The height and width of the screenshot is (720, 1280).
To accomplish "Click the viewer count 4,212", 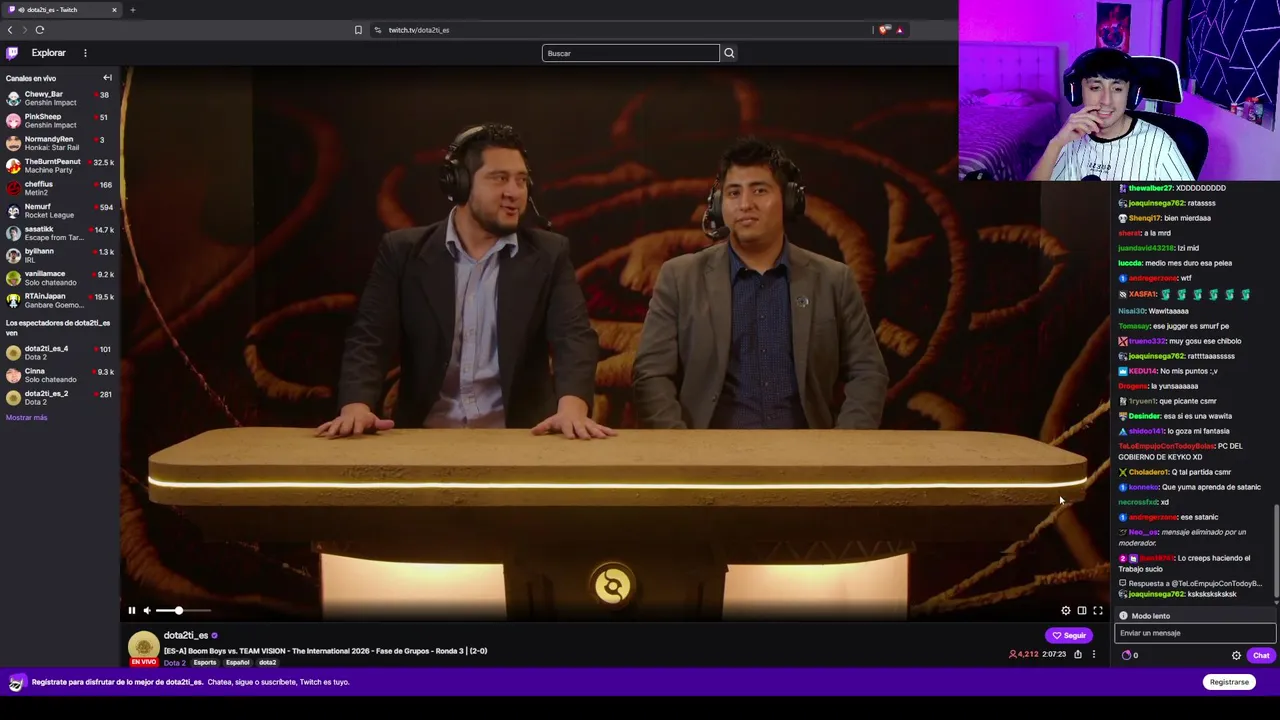I will point(1023,655).
